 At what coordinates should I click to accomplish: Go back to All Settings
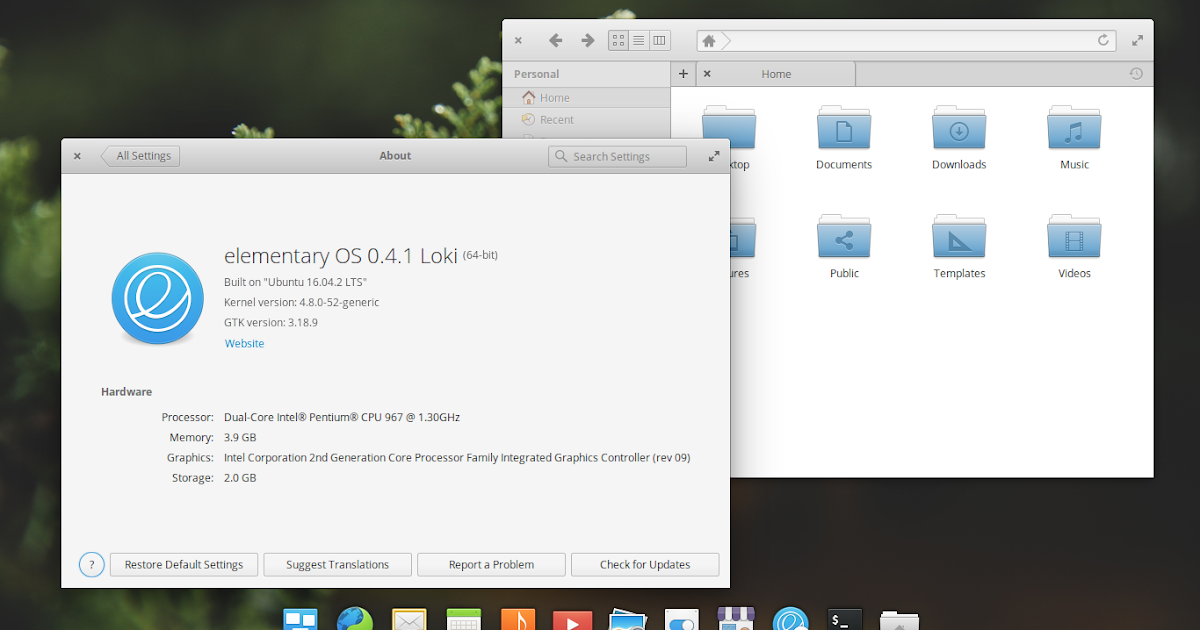140,156
